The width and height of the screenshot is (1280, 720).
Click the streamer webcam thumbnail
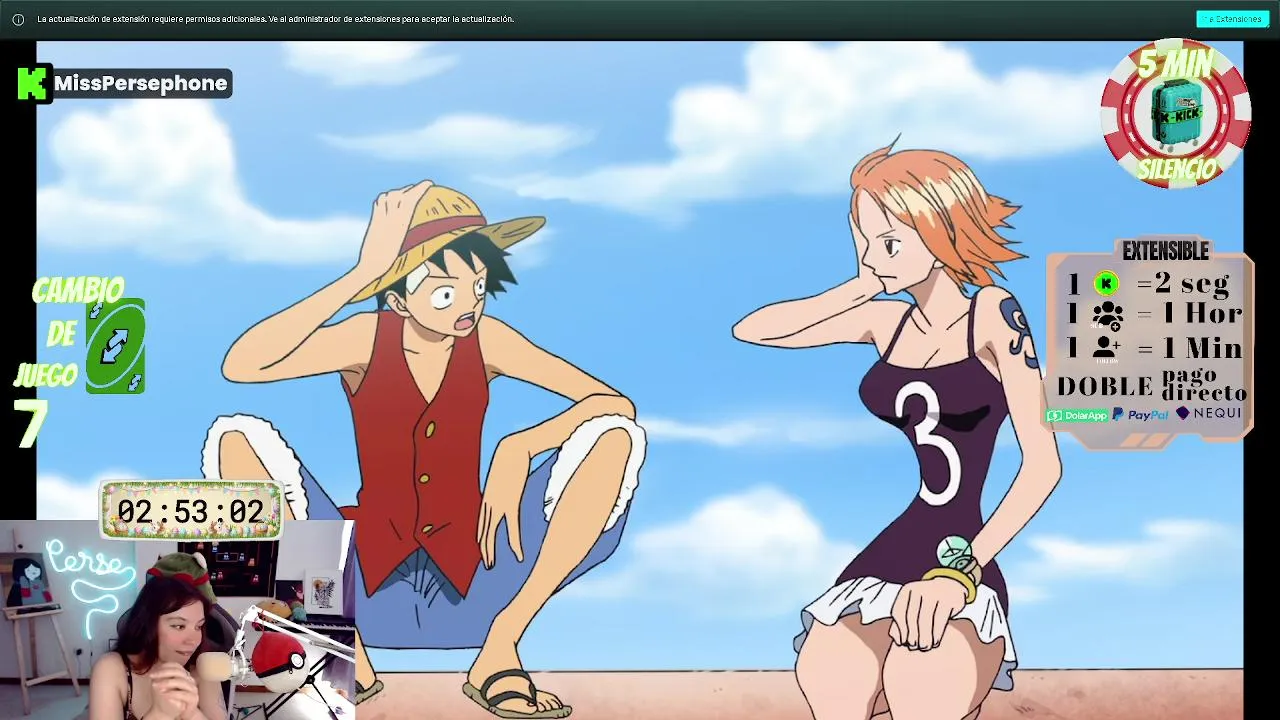coord(177,620)
